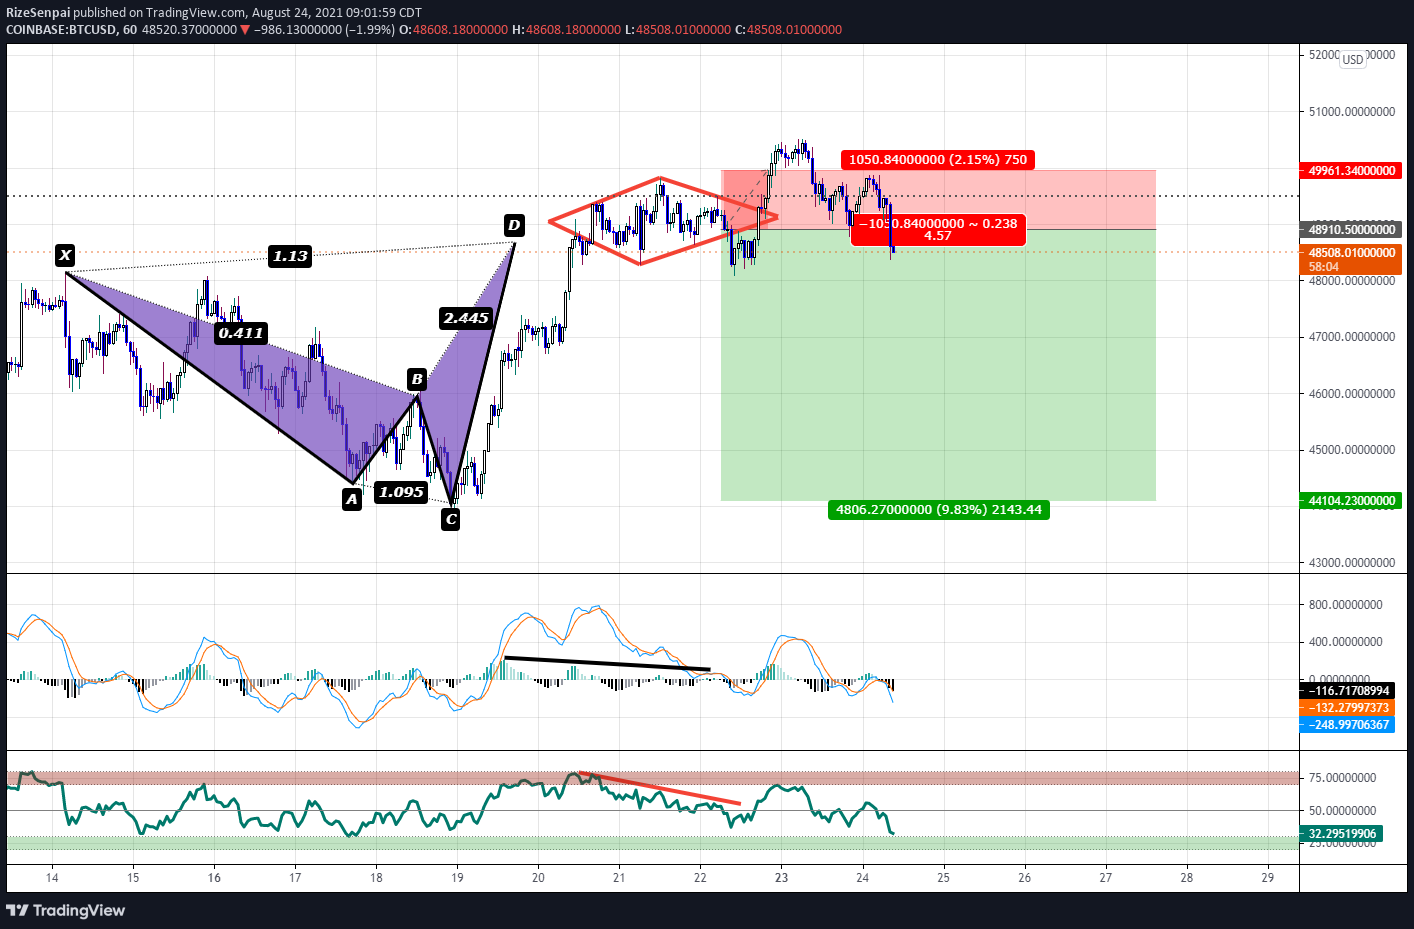Click the COINBASE:BTCUSD symbol text

point(62,30)
